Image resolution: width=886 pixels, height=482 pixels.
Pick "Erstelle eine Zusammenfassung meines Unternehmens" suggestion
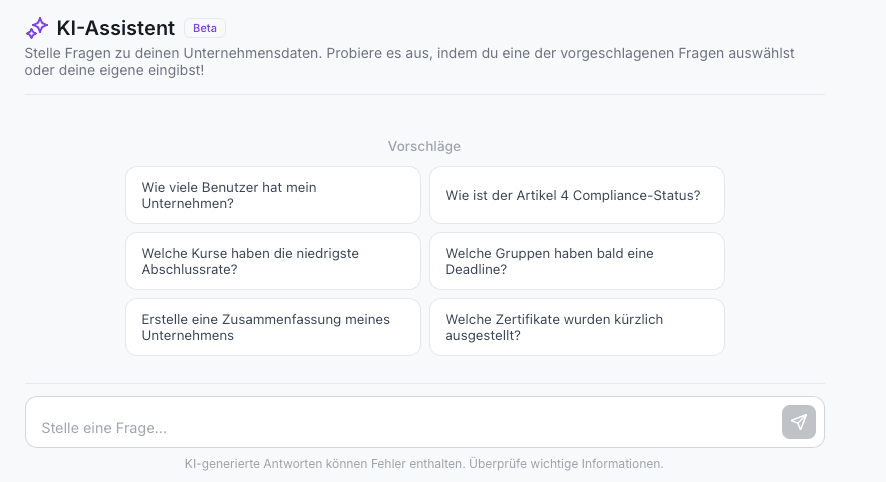click(273, 327)
